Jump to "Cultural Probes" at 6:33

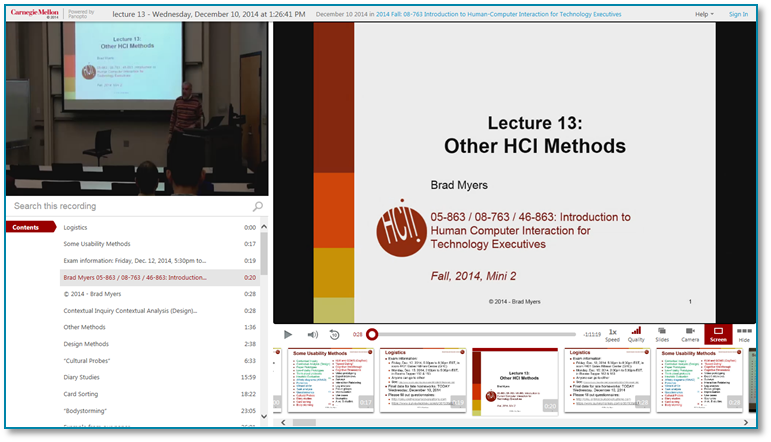160,361
